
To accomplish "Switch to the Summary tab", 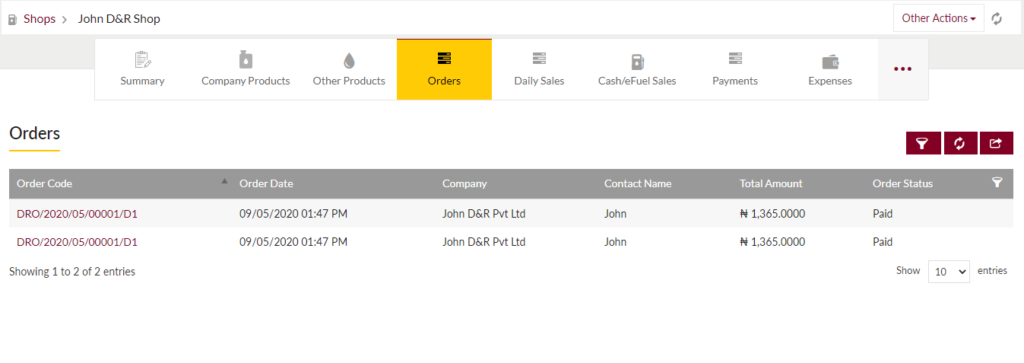I will pos(142,69).
